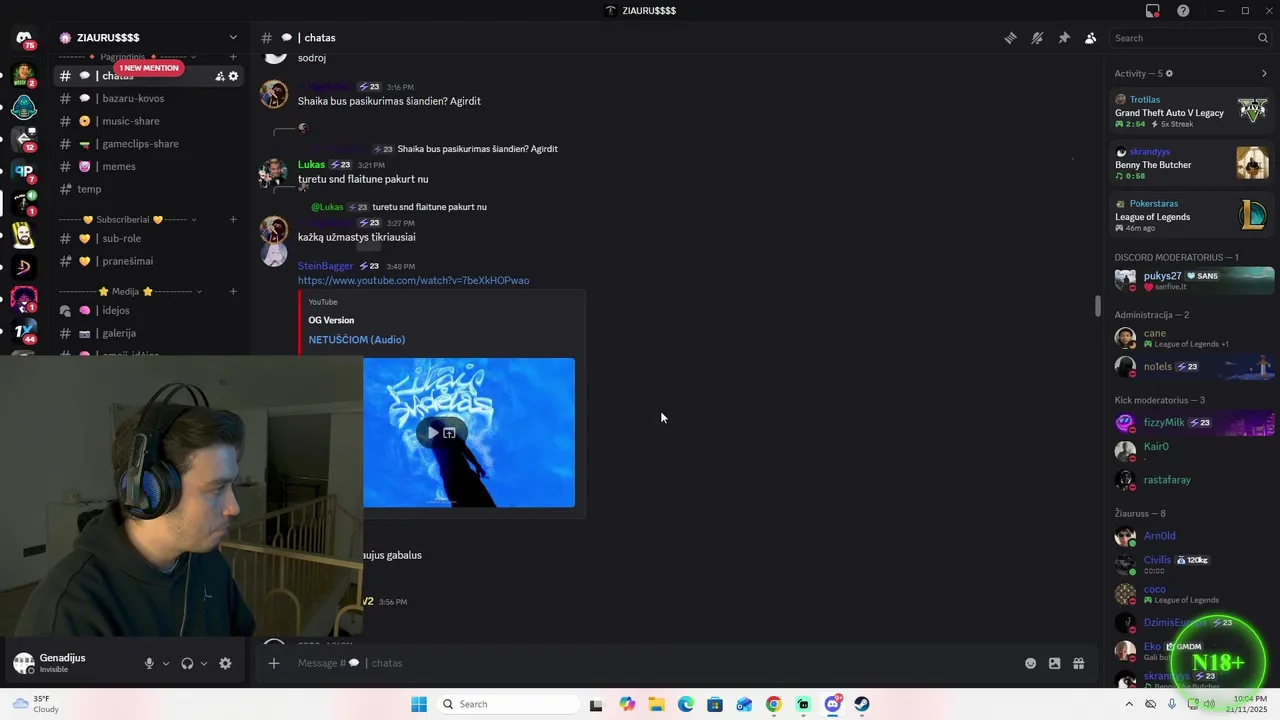Image resolution: width=1280 pixels, height=720 pixels.
Task: Open member rastafaray profile
Action: 1192,480
